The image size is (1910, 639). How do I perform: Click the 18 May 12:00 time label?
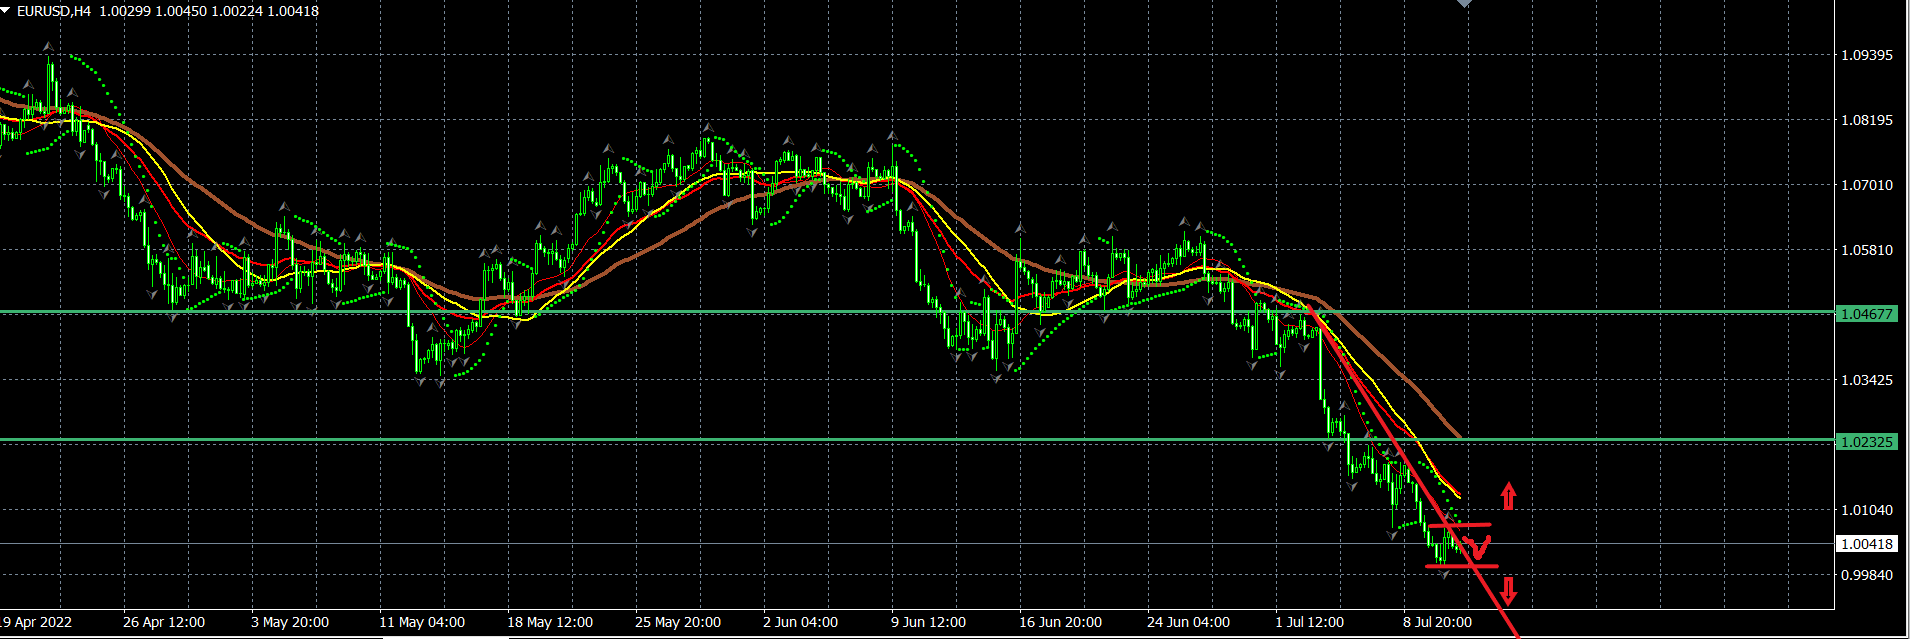550,622
